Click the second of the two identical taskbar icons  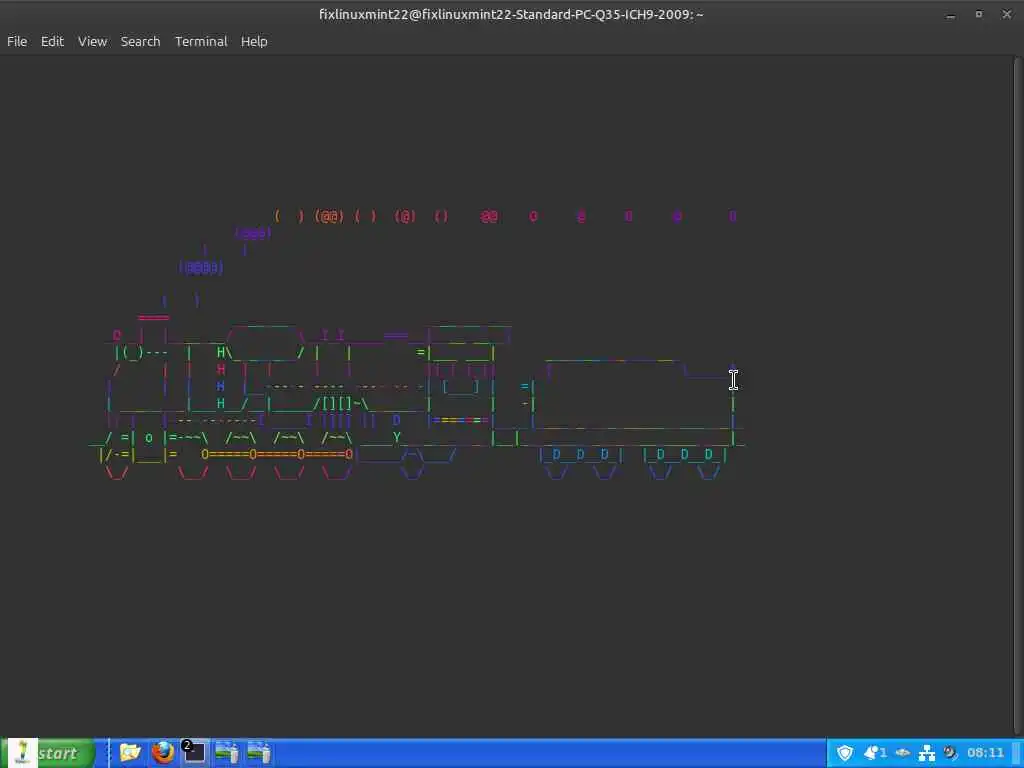[x=259, y=752]
